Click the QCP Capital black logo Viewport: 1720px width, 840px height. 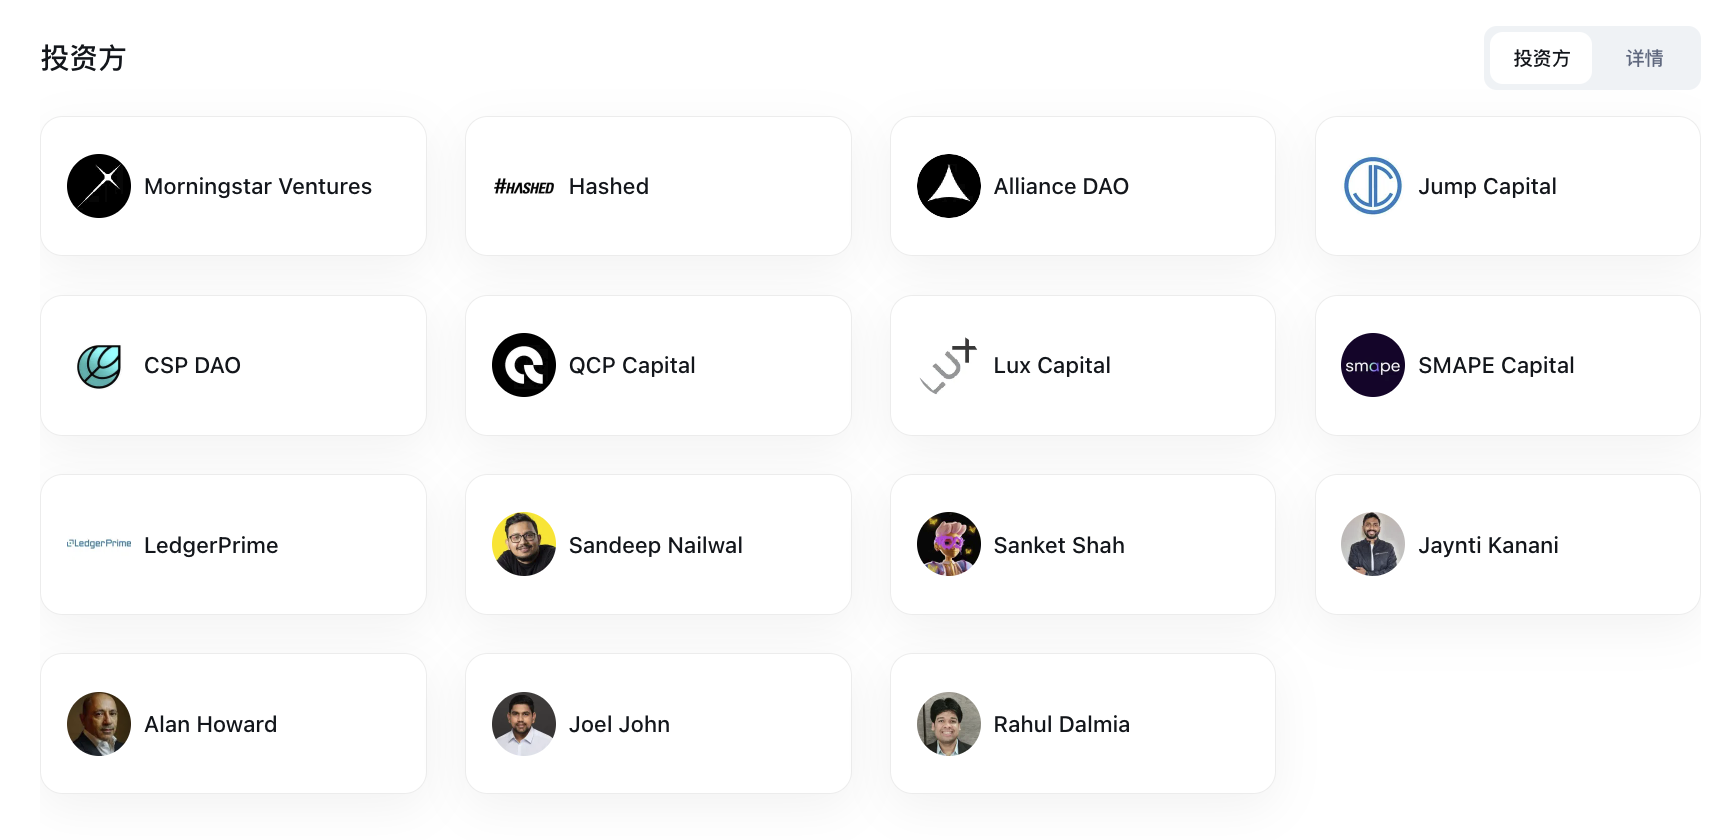524,365
